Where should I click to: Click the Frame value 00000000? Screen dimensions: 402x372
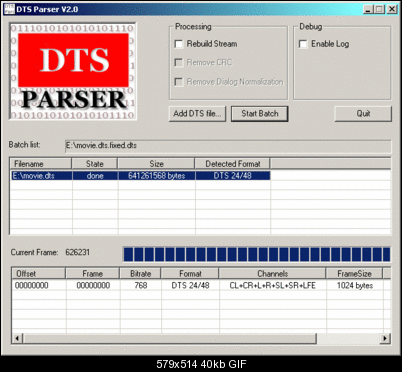(93, 286)
